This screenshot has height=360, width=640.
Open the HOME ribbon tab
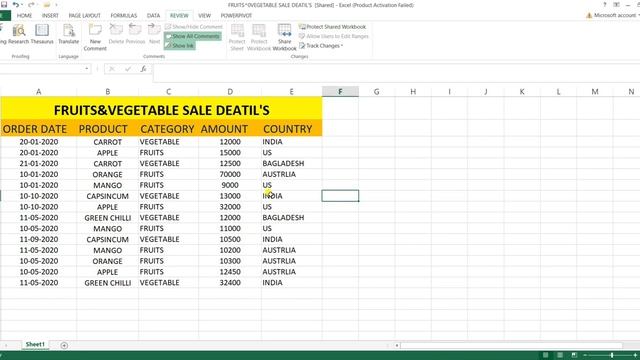[x=24, y=16]
